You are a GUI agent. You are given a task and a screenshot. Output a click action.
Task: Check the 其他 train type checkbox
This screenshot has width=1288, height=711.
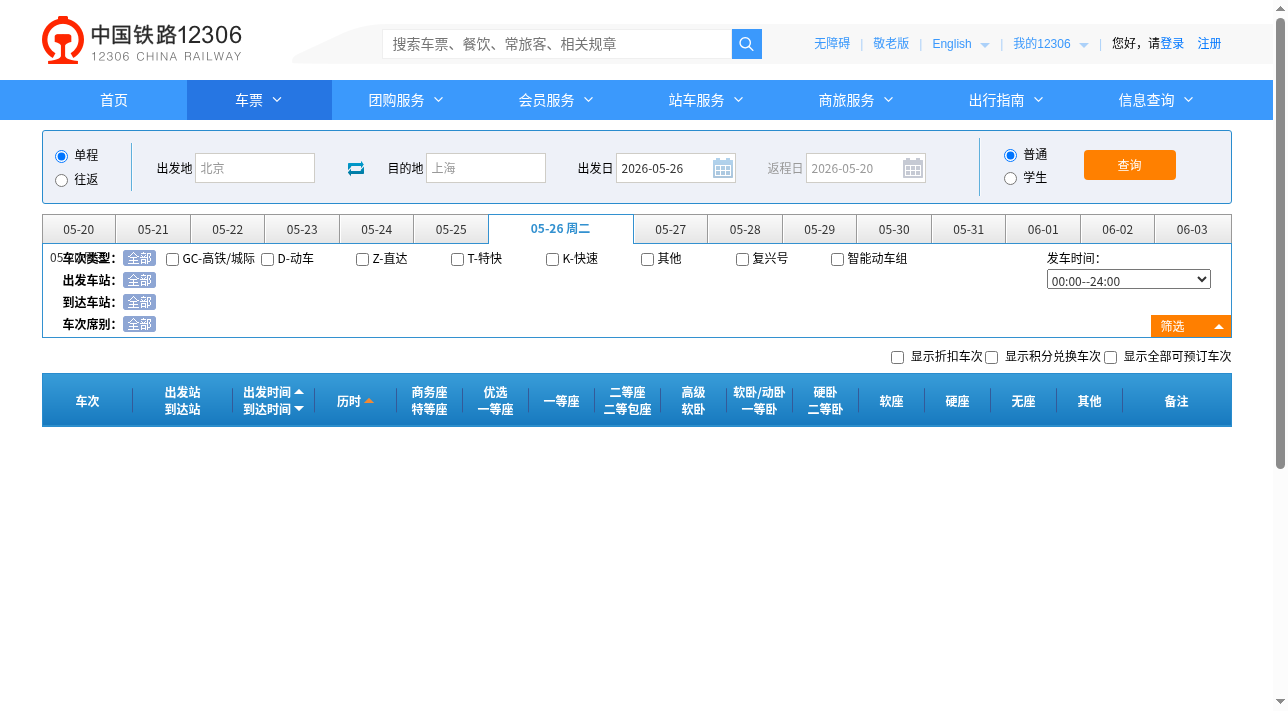(647, 259)
